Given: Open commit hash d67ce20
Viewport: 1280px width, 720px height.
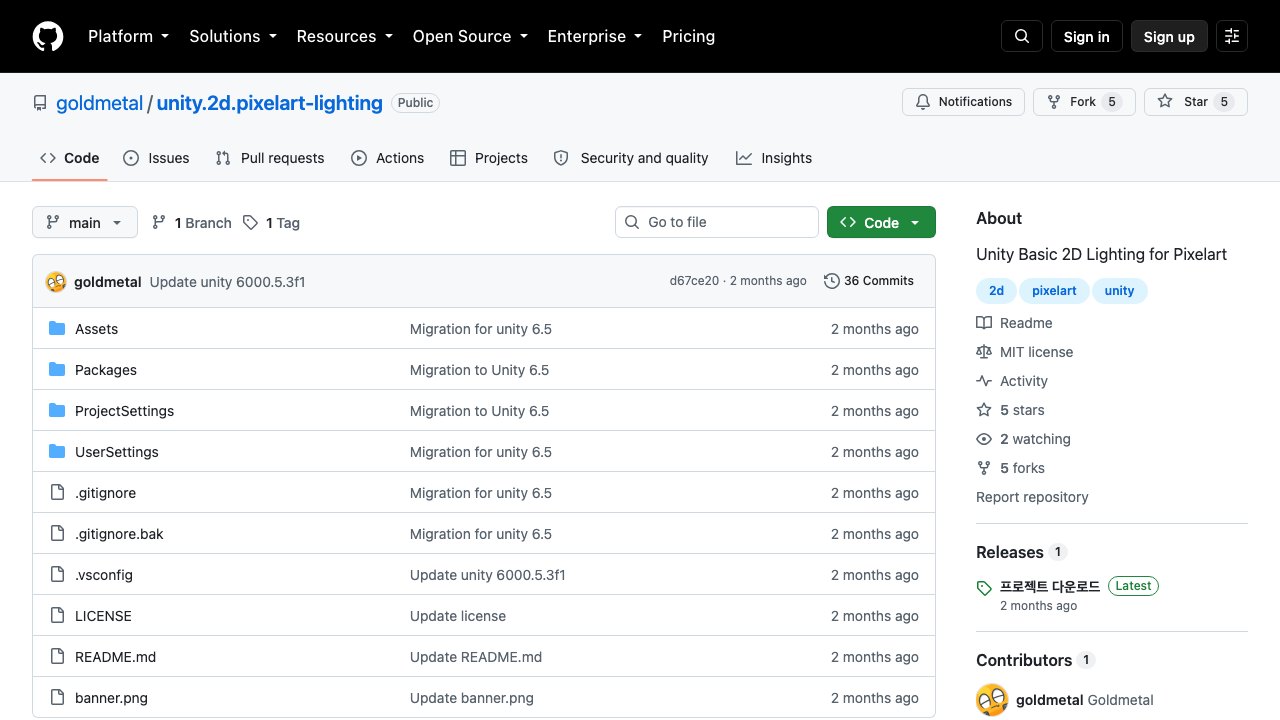Looking at the screenshot, I should pos(694,281).
